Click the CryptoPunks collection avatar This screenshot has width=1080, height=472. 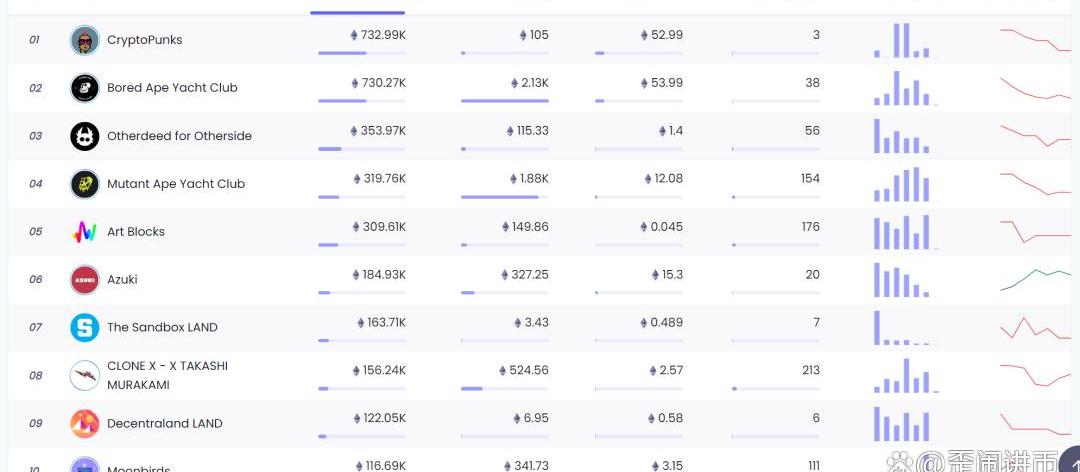pyautogui.click(x=84, y=40)
